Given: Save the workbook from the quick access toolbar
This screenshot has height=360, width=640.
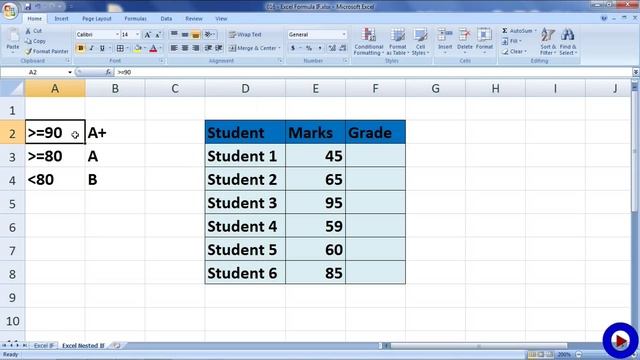Looking at the screenshot, I should [28, 7].
